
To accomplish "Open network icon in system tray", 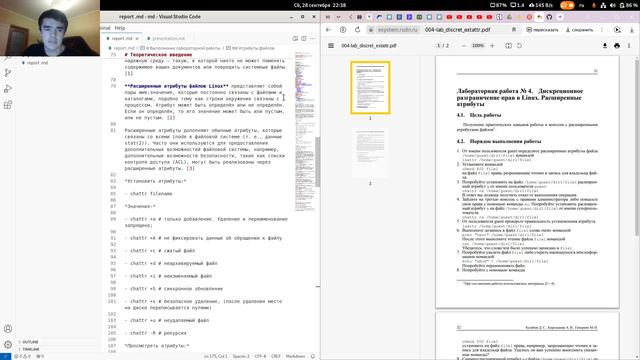I will [603, 5].
